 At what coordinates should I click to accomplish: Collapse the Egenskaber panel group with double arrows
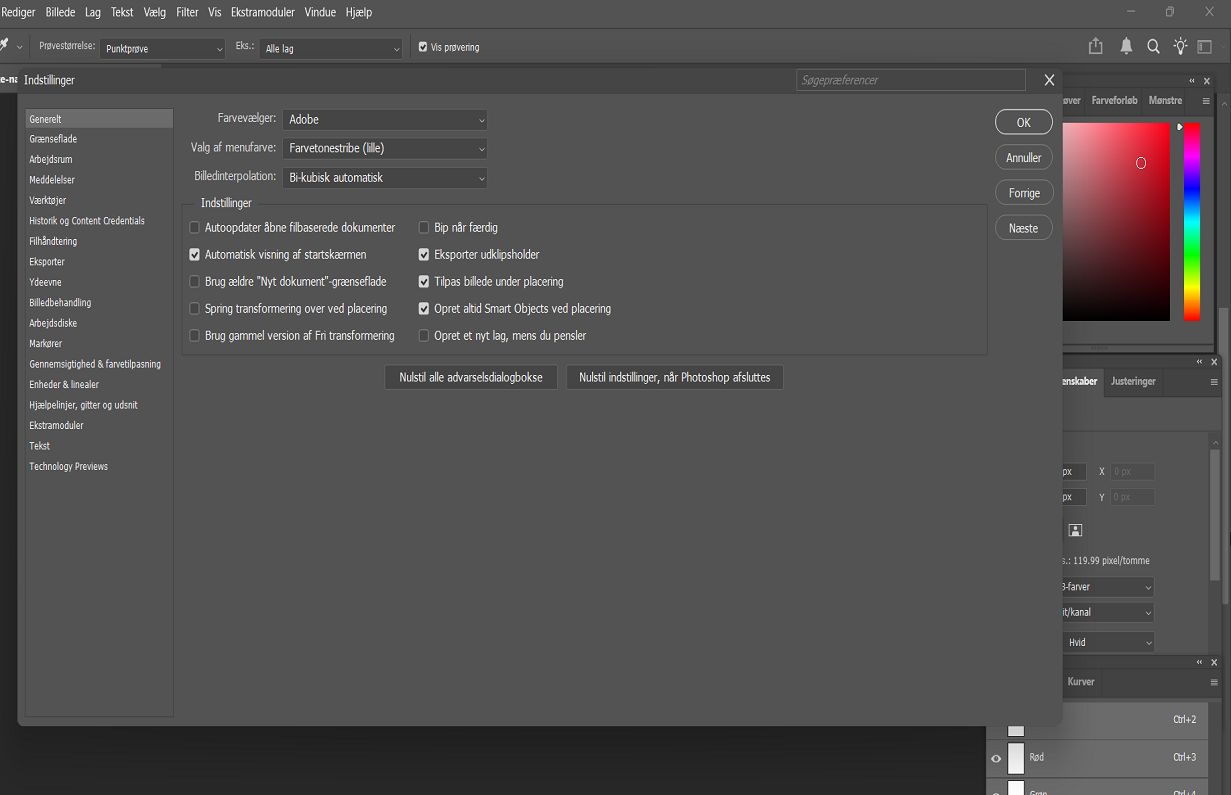[x=1200, y=362]
